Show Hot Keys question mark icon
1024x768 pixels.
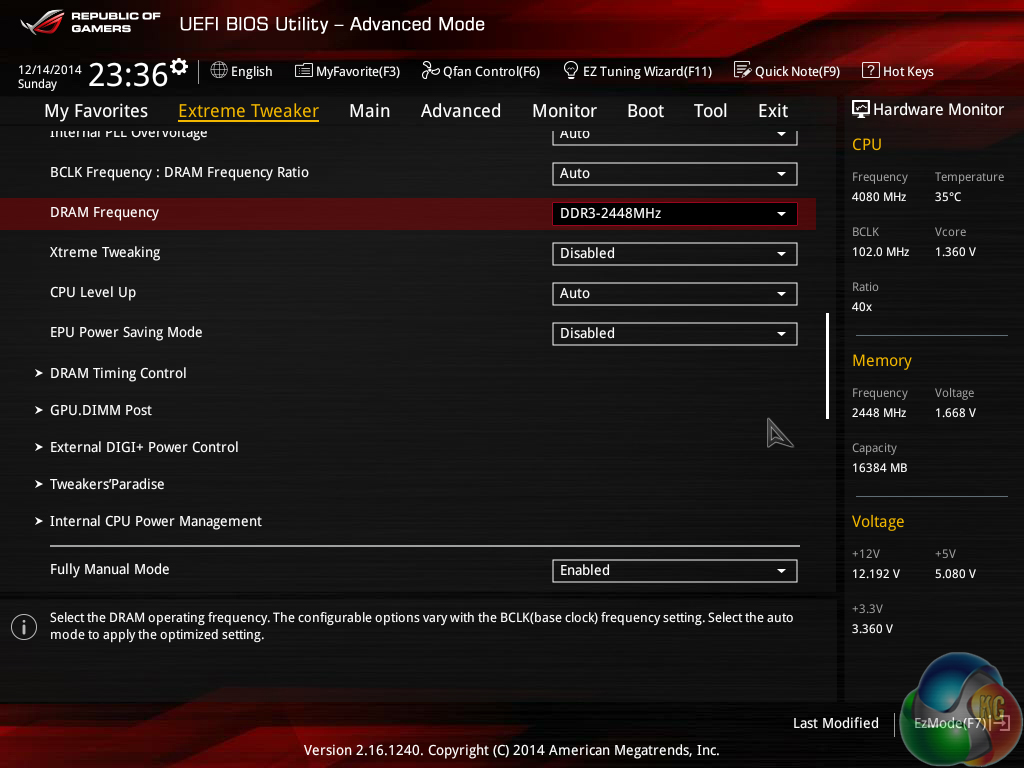pyautogui.click(x=871, y=70)
